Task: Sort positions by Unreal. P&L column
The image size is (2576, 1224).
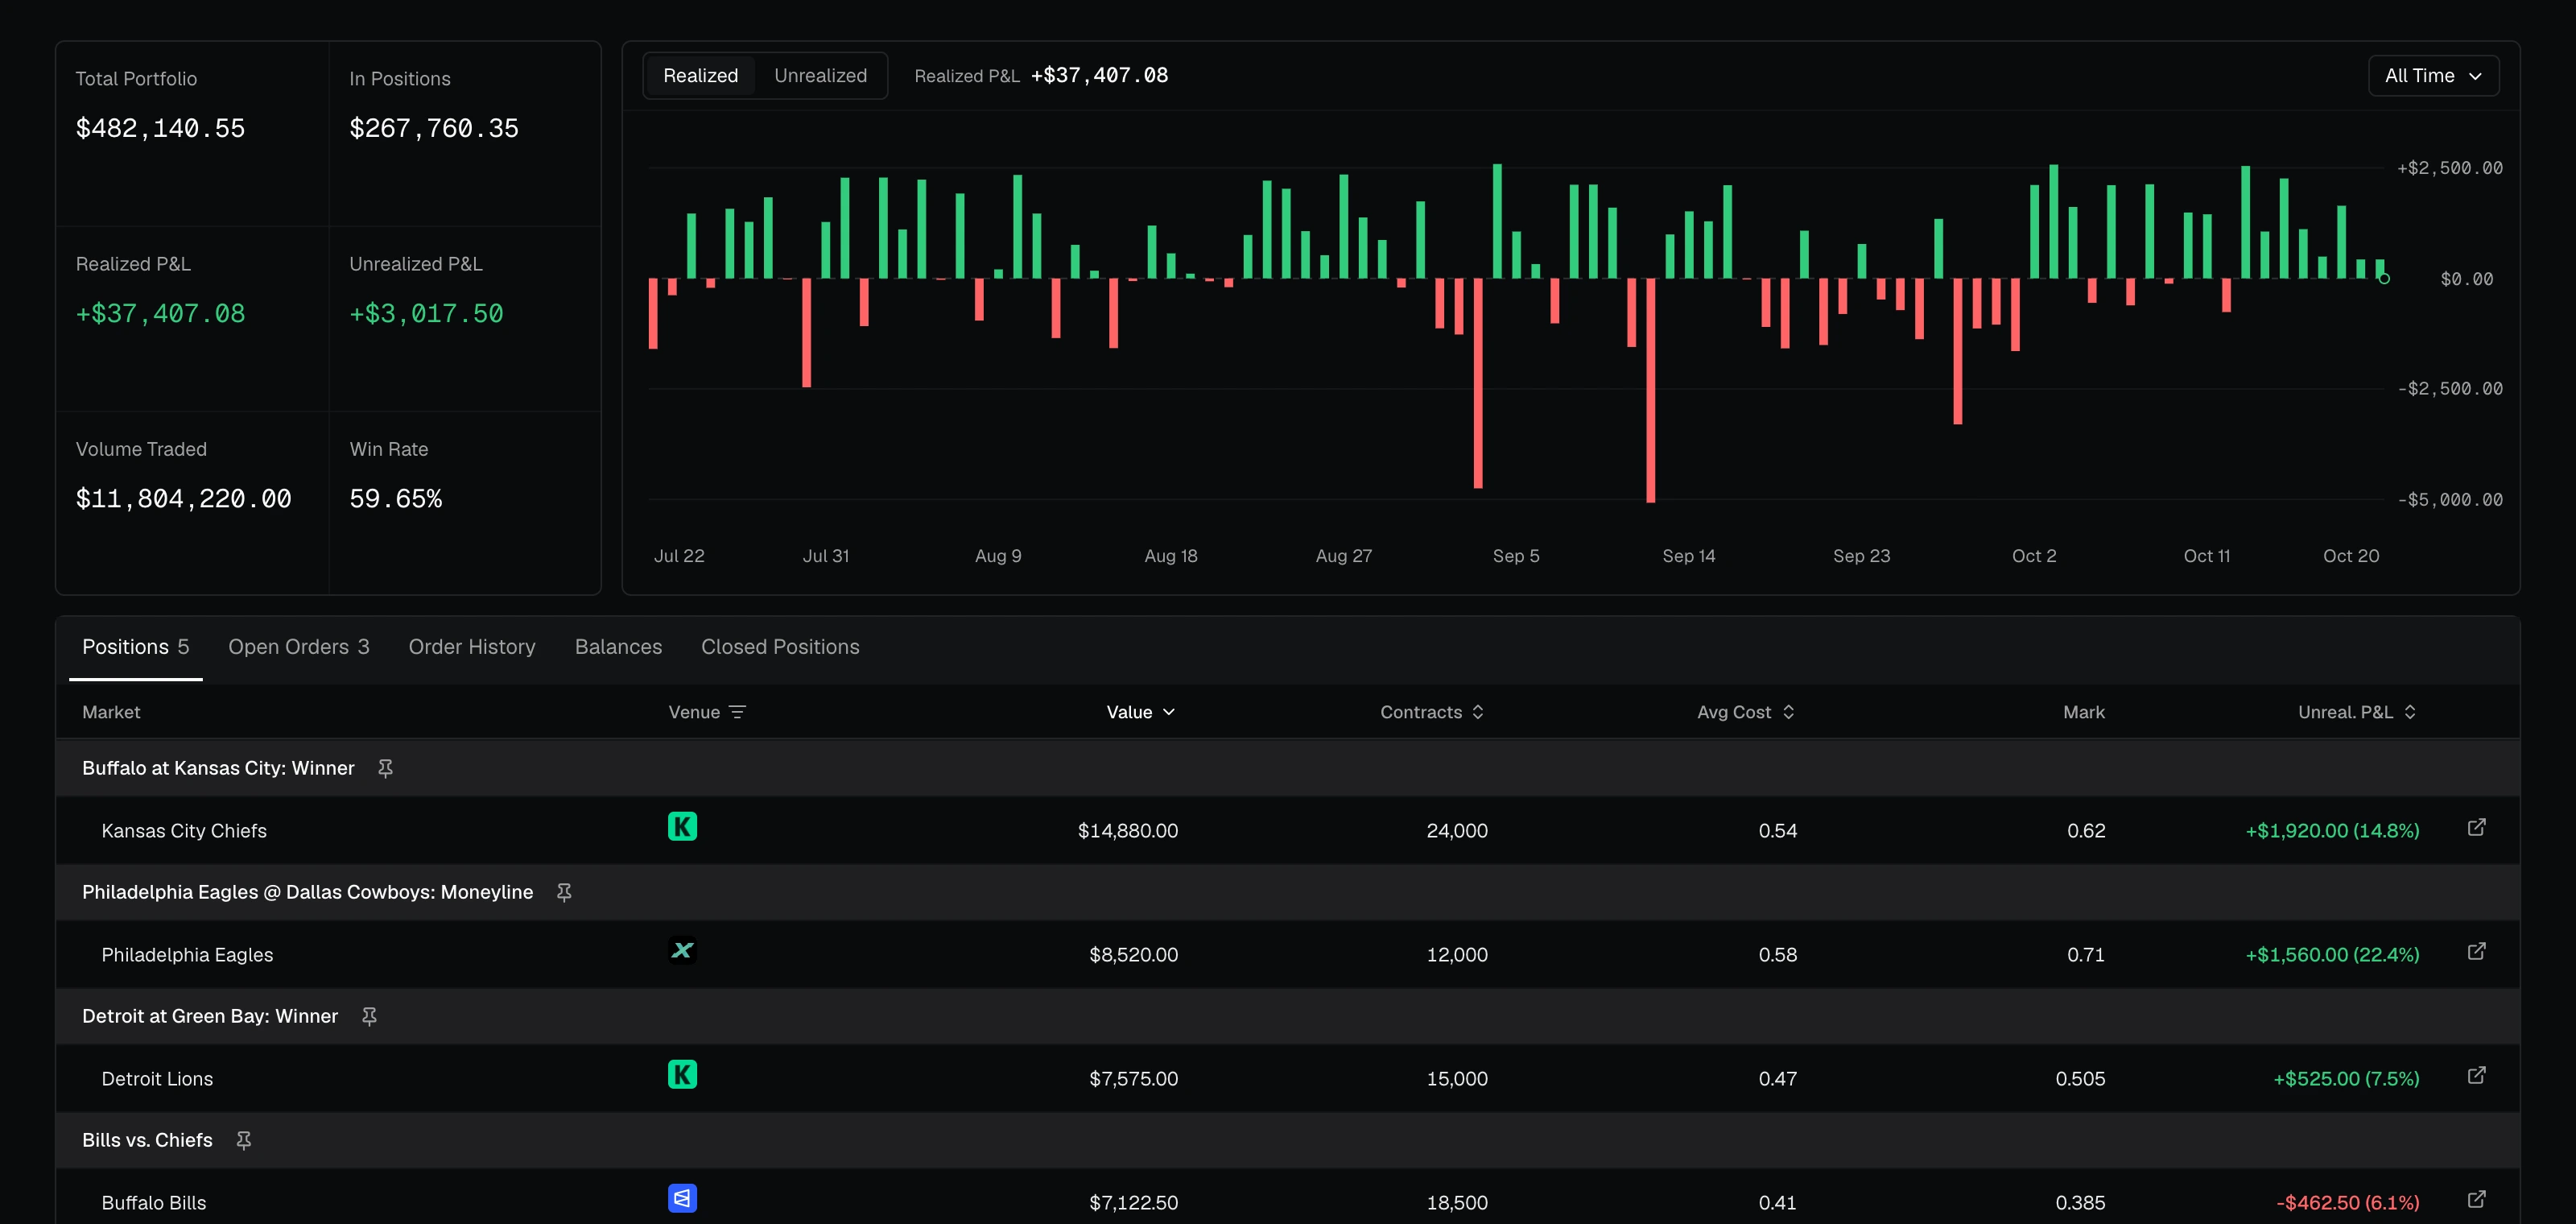Action: click(x=2357, y=712)
